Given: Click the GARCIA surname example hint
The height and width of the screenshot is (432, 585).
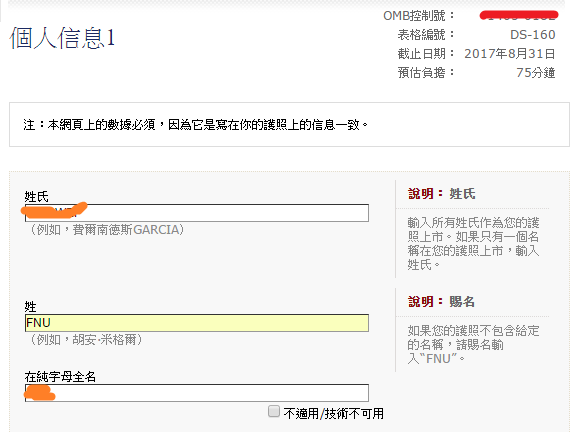Looking at the screenshot, I should point(107,229).
